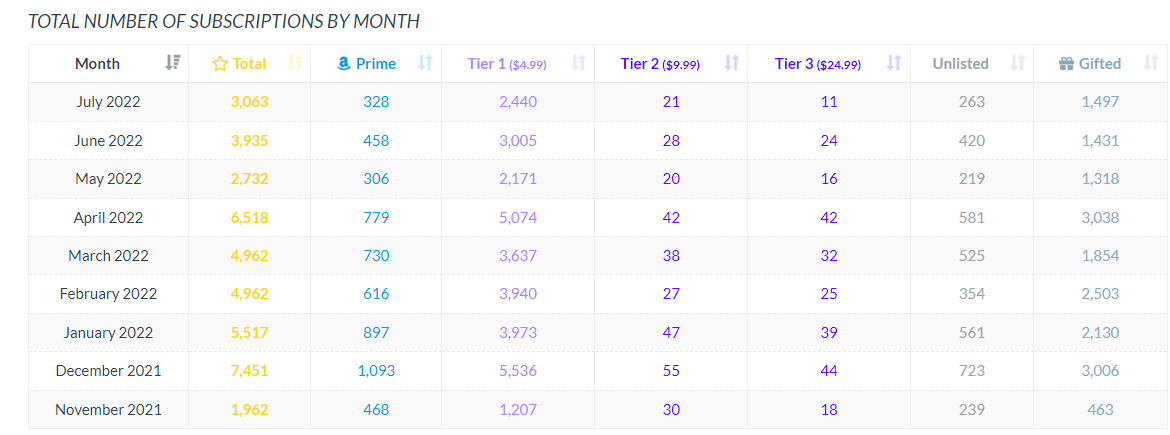
Task: Click the star icon beside Total
Action: tap(219, 63)
